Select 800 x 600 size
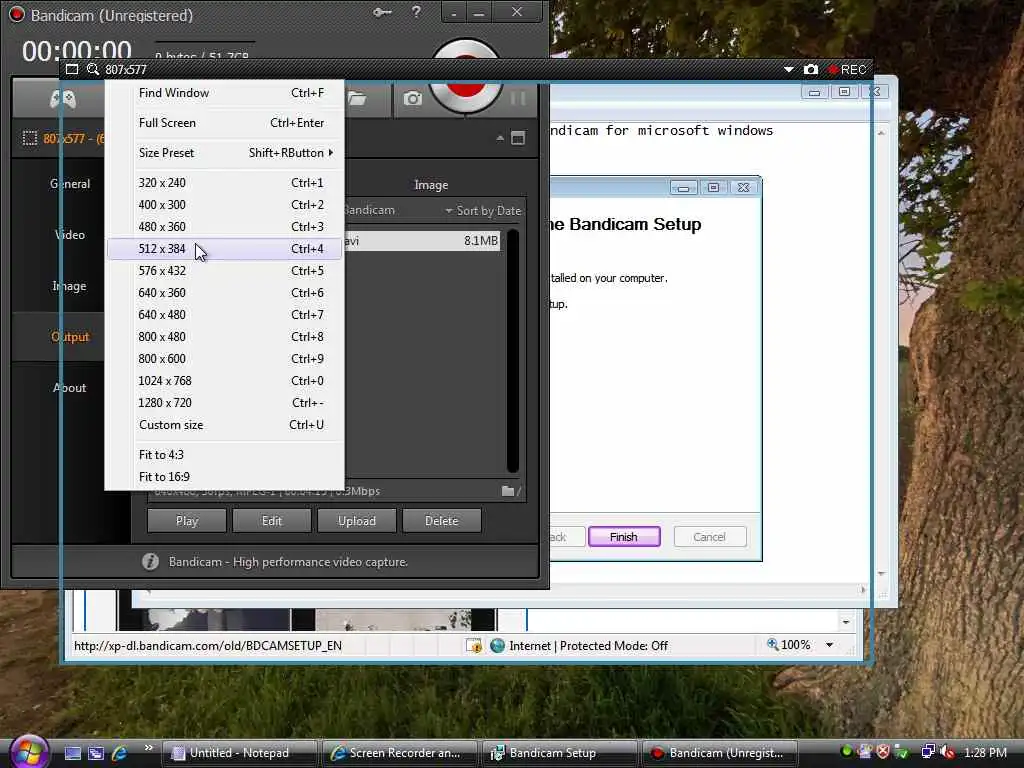The image size is (1024, 768). point(225,359)
